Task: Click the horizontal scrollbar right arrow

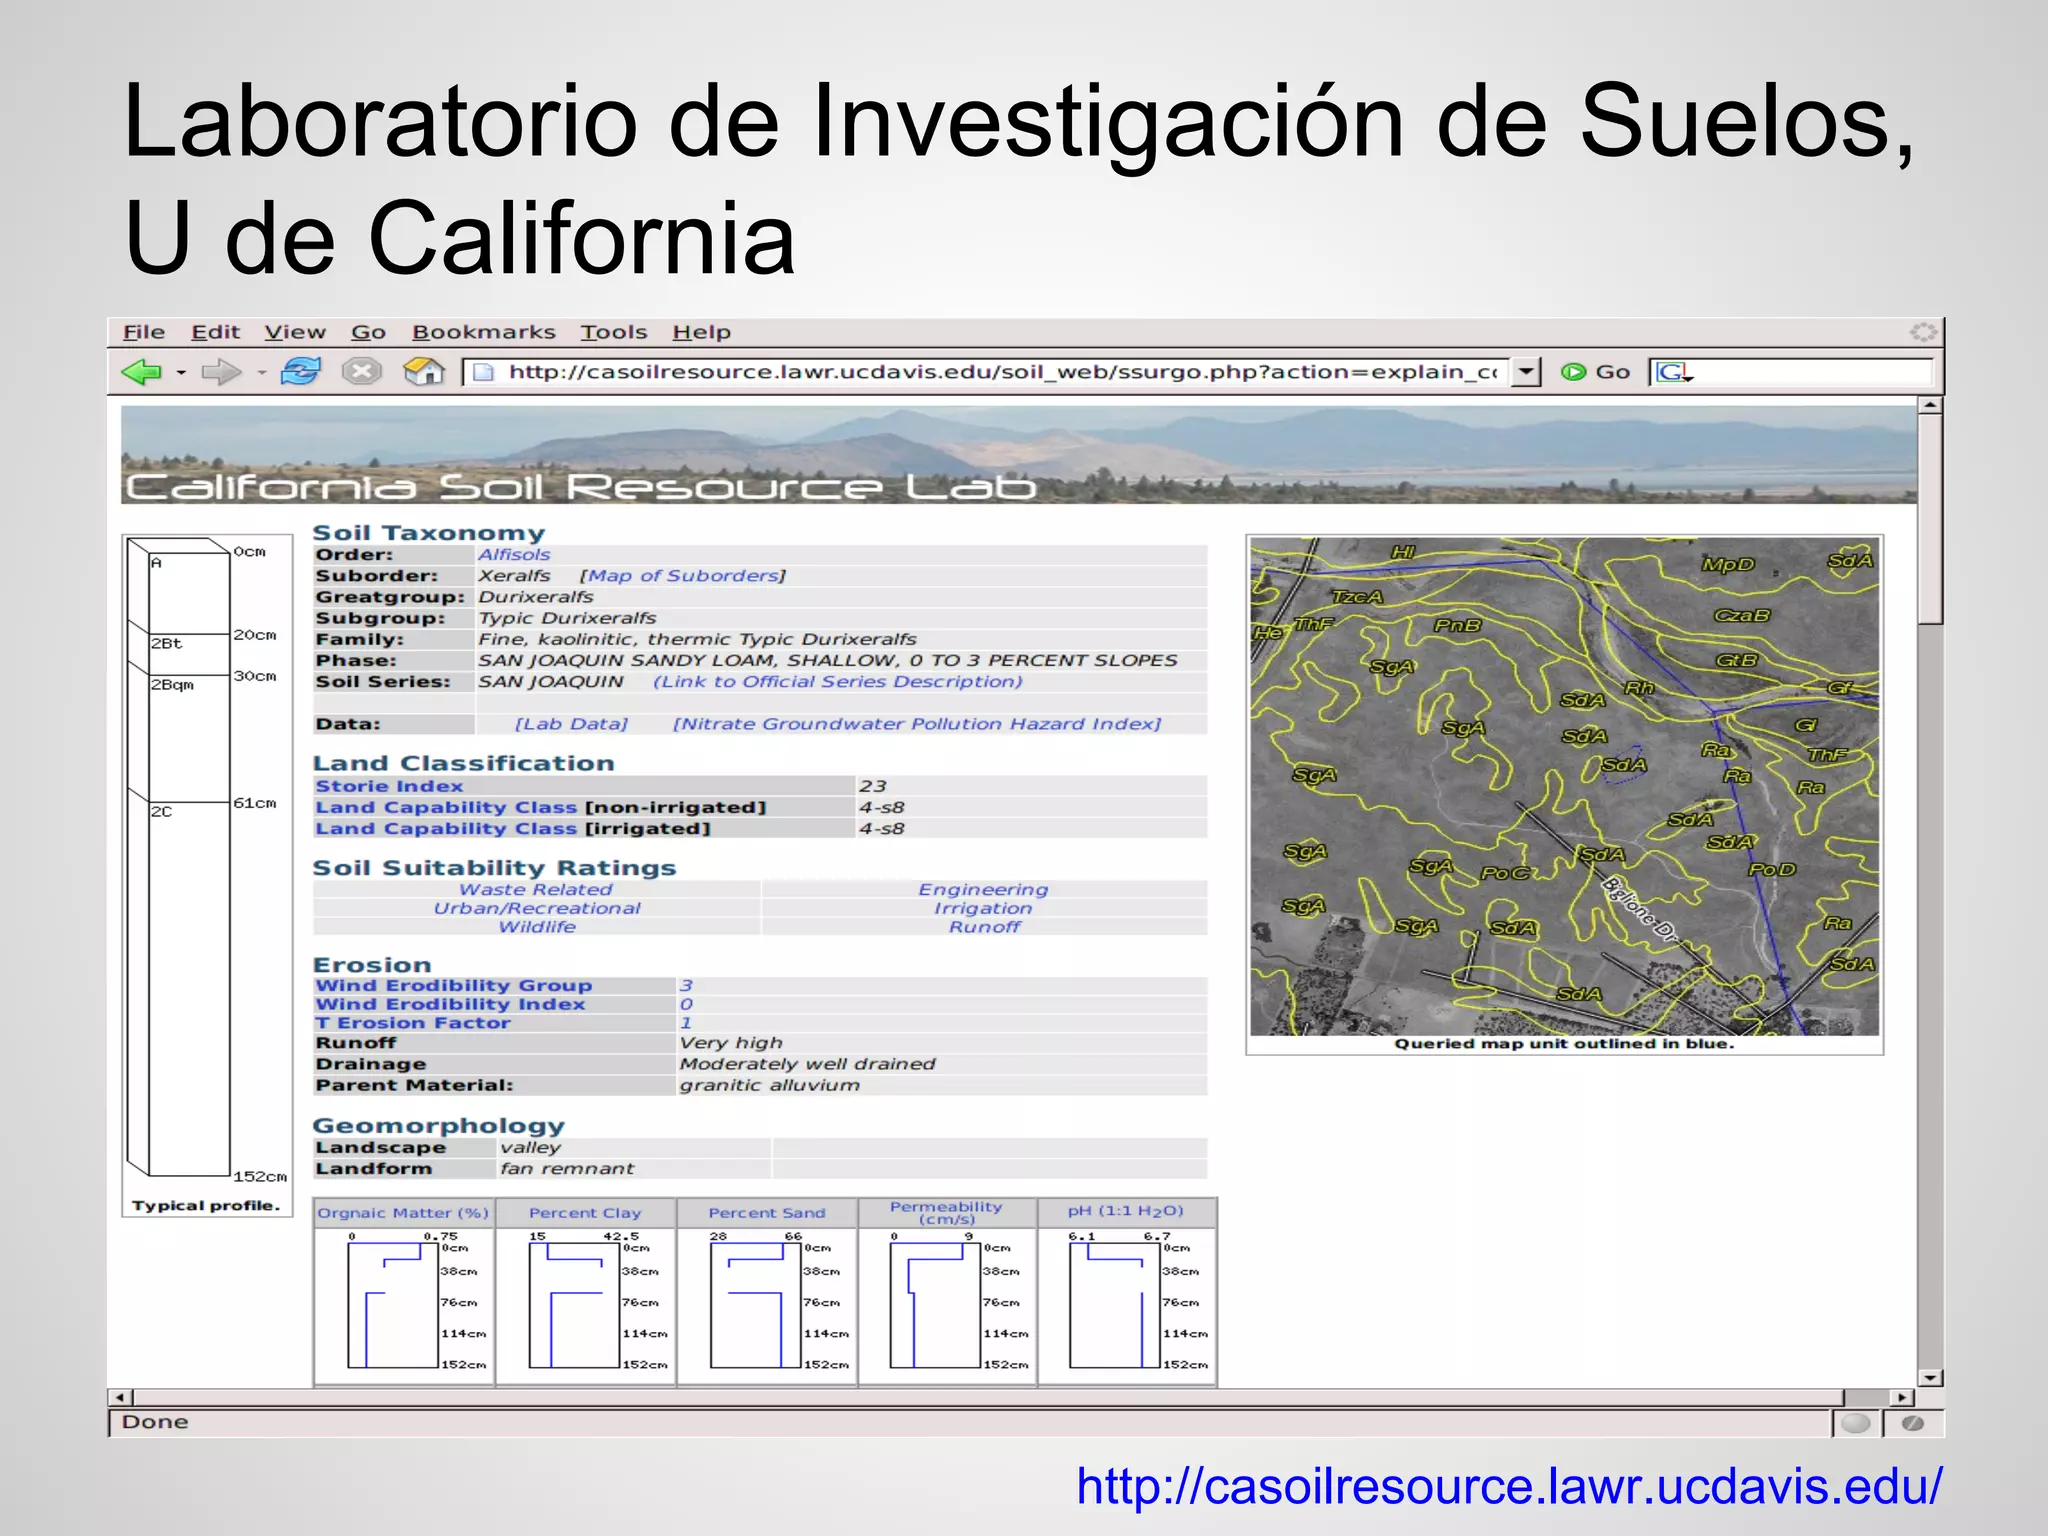Action: 1901,1397
